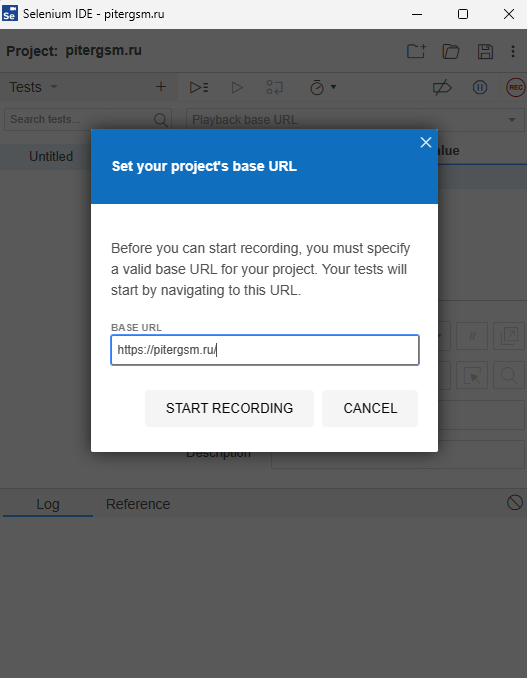Clear the log icon

(514, 502)
